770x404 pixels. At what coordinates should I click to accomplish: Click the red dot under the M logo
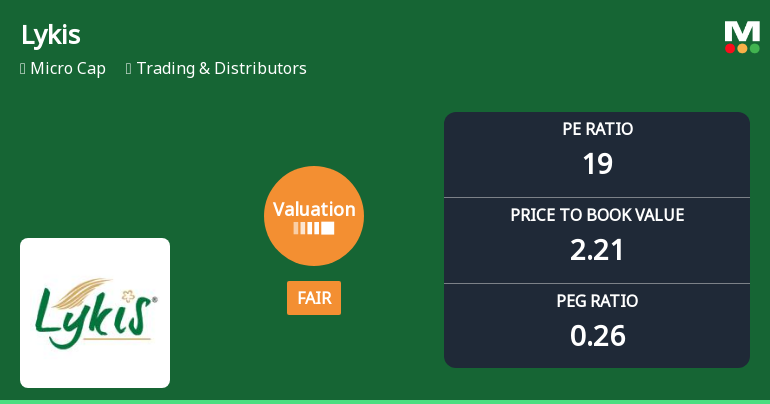(x=730, y=48)
